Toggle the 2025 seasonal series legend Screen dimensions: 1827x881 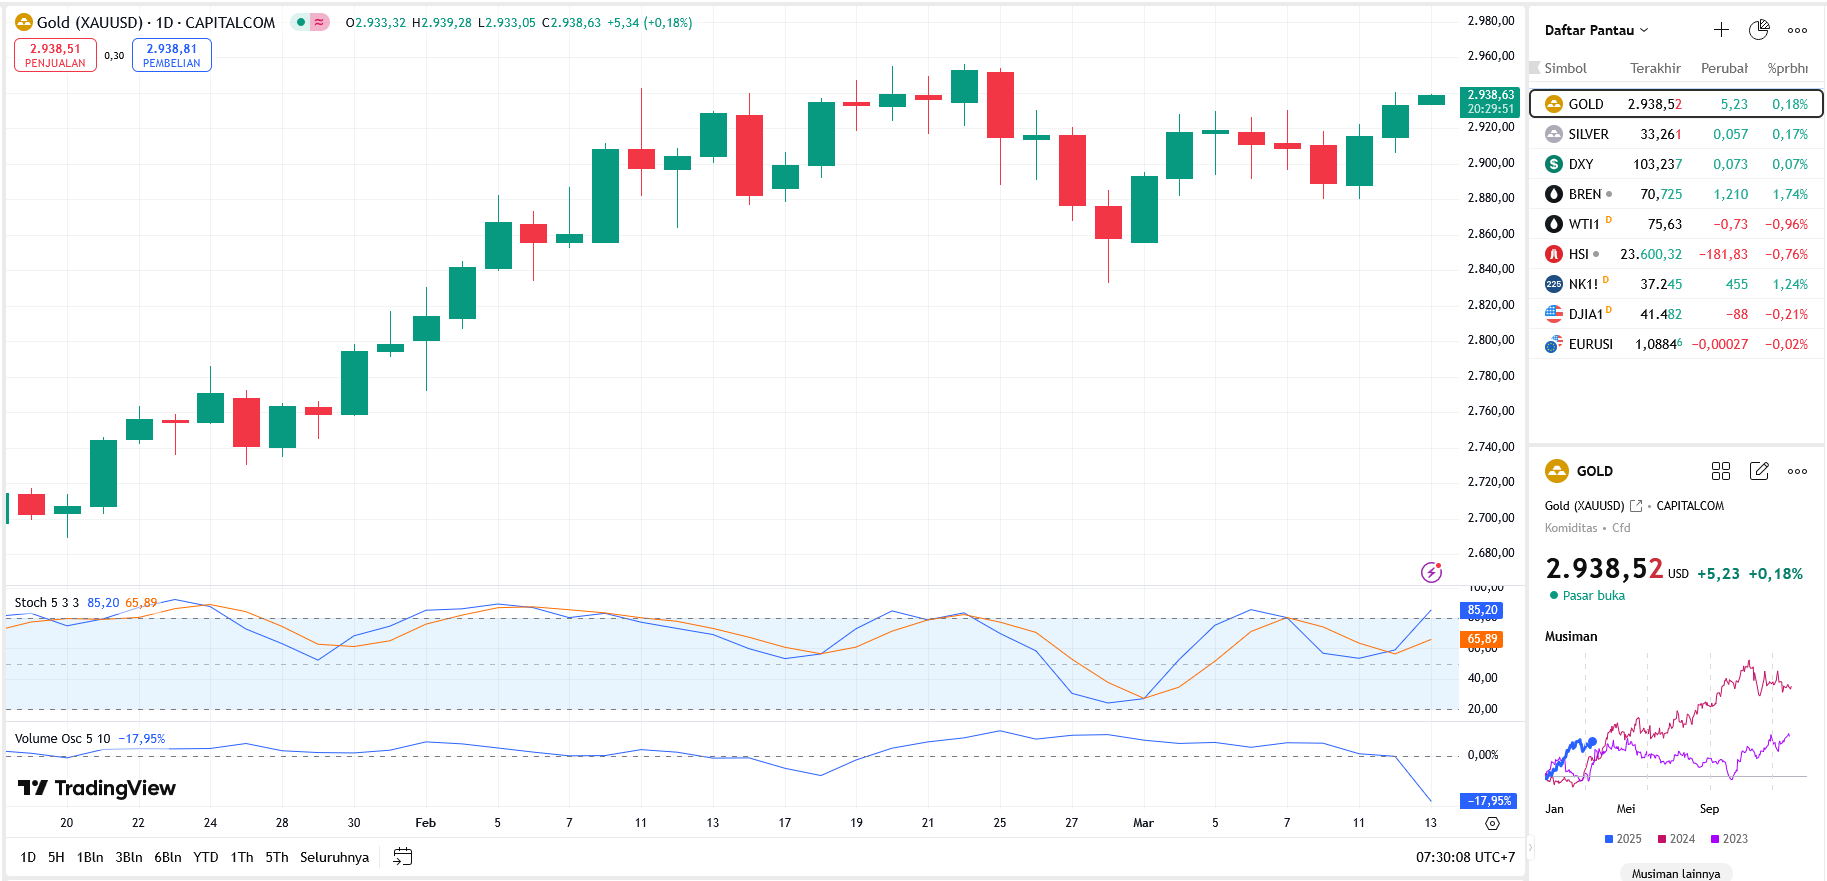pos(1622,839)
